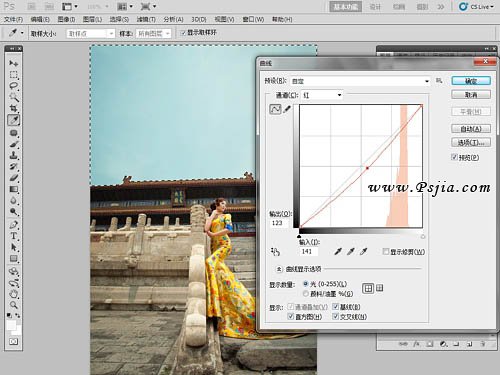Select the Pen tool
The width and height of the screenshot is (500, 375).
click(x=13, y=224)
